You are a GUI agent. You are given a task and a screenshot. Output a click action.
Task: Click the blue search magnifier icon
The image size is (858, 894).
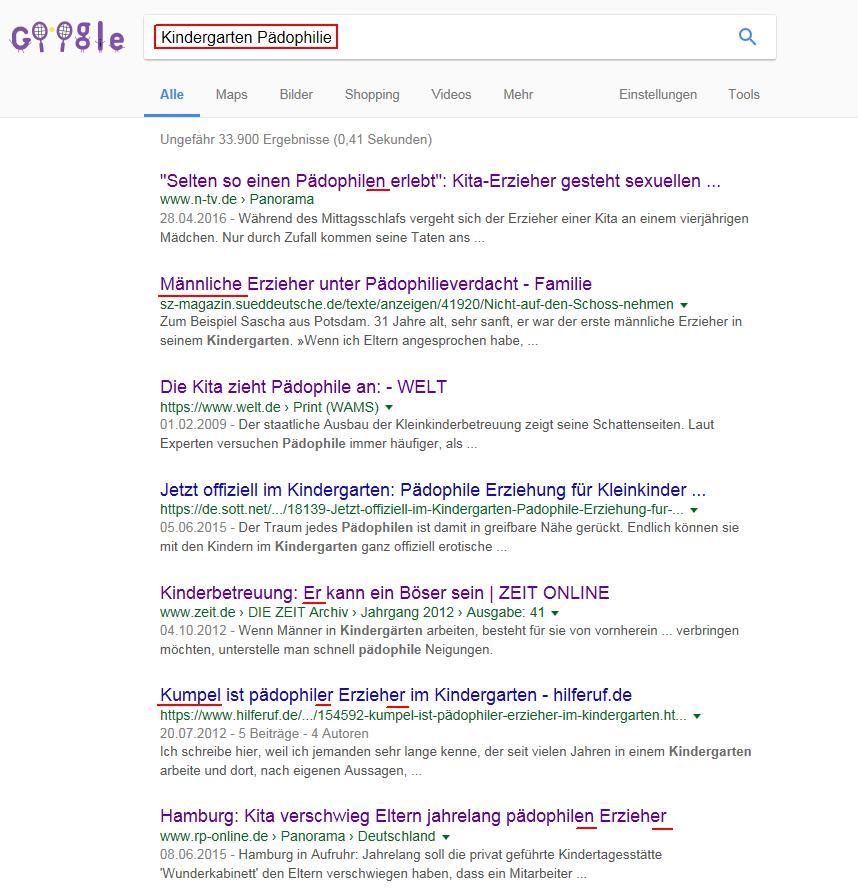[747, 37]
